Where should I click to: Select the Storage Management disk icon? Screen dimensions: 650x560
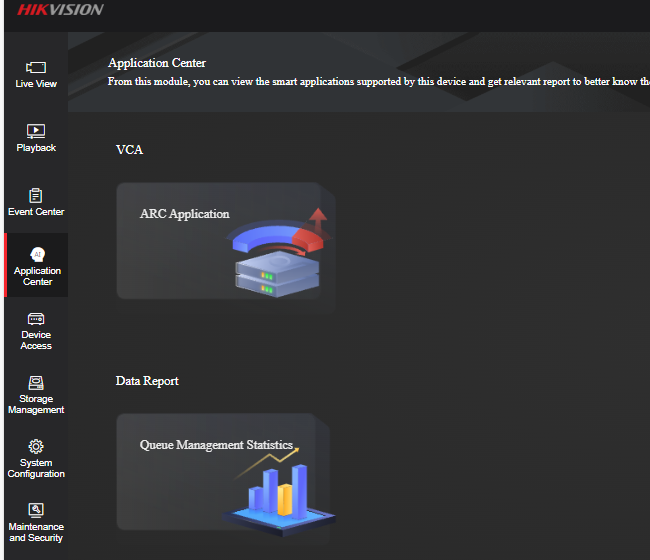[36, 382]
